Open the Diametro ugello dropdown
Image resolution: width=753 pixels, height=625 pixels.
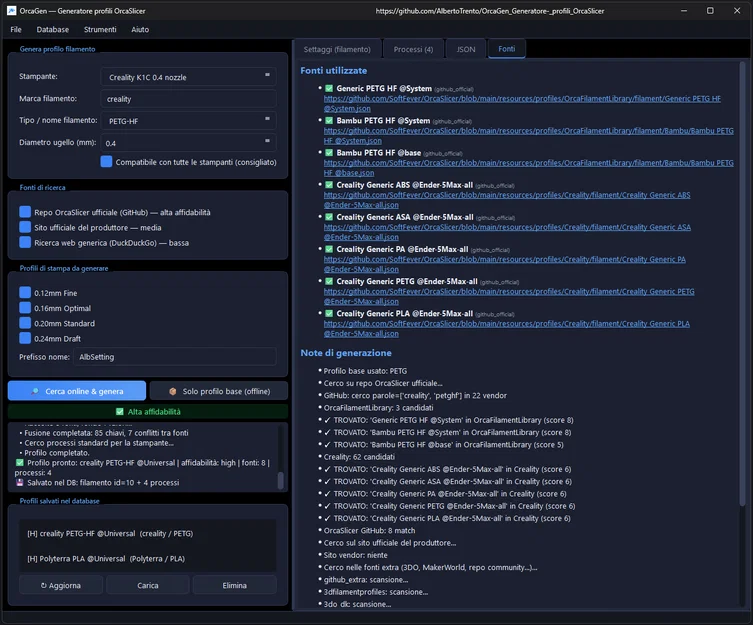click(x=188, y=143)
